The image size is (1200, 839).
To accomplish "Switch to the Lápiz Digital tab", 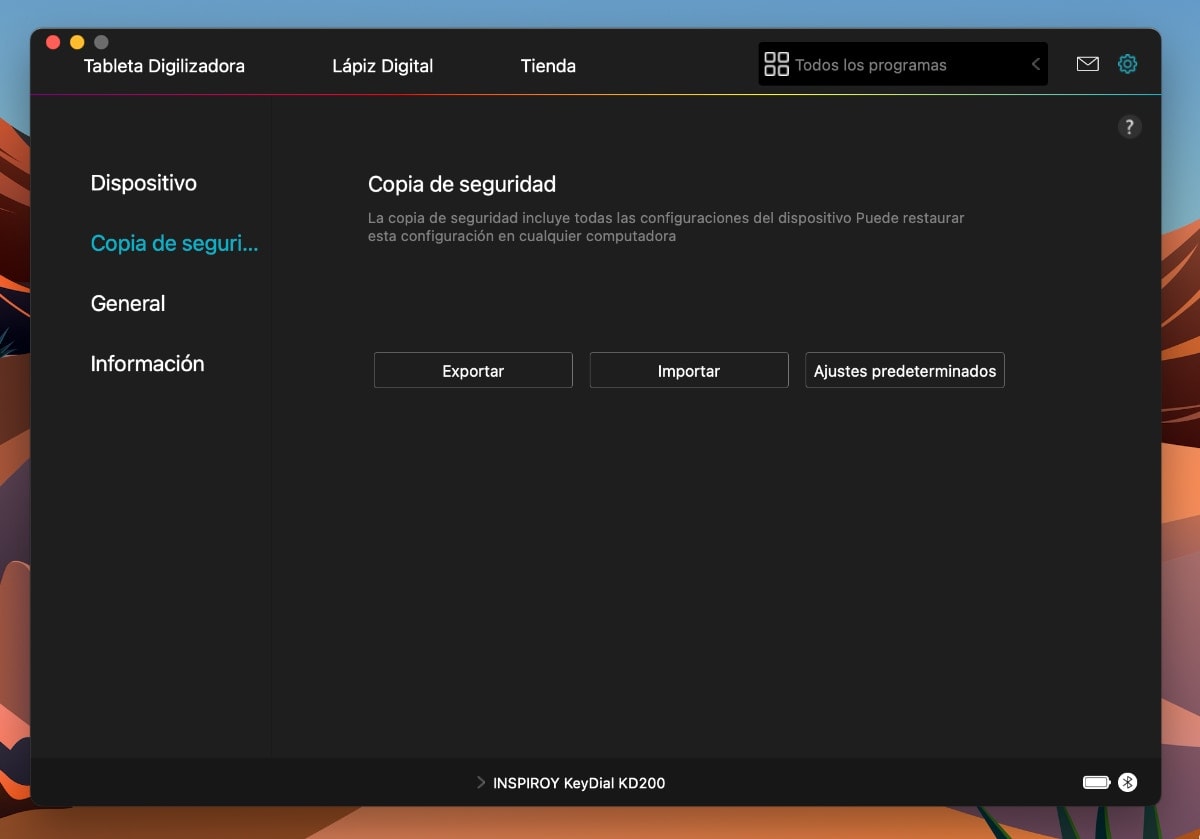I will click(383, 66).
